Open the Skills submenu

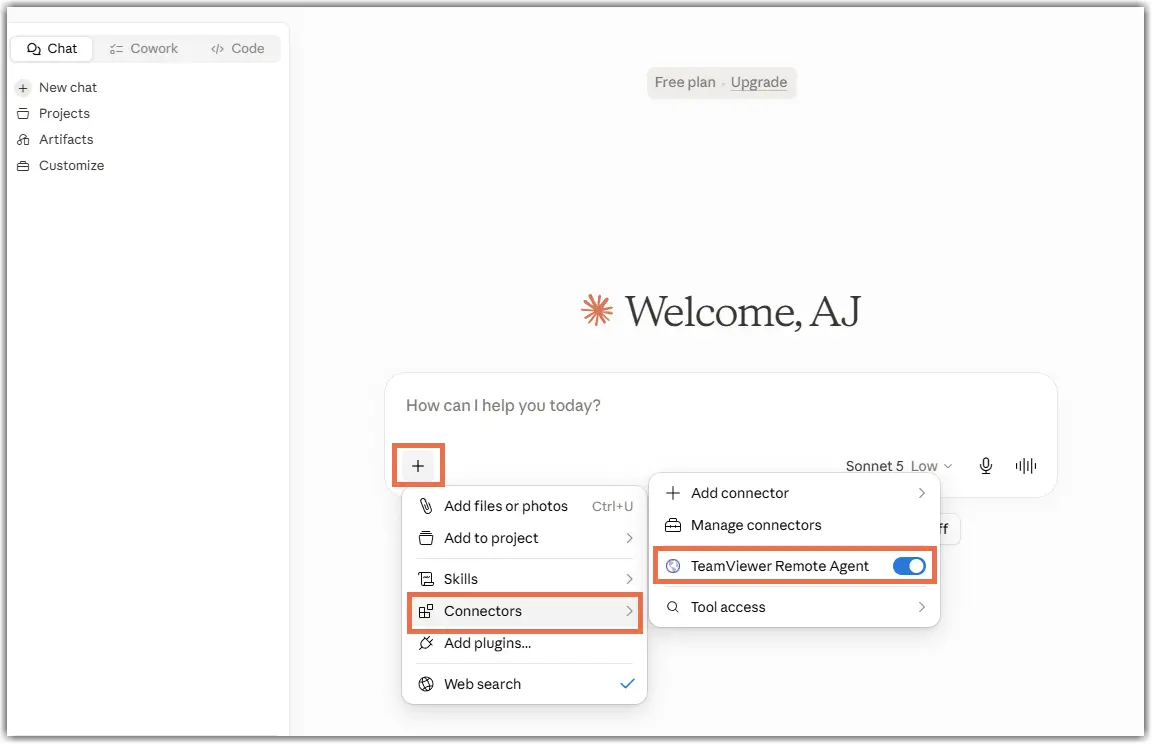pyautogui.click(x=525, y=579)
